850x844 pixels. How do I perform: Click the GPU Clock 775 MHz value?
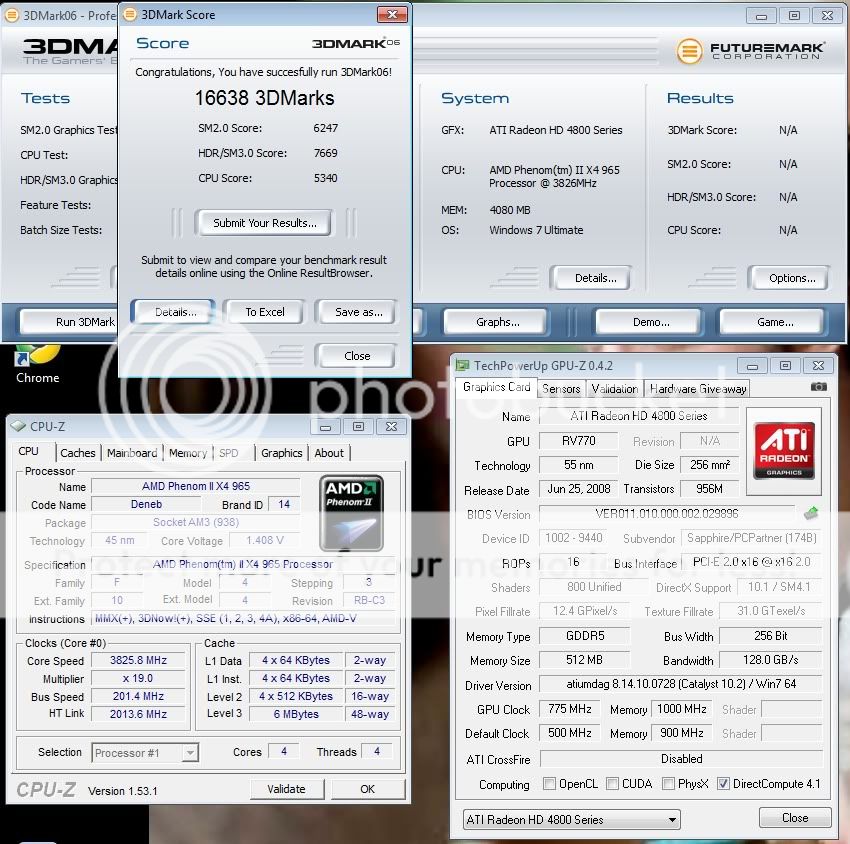569,709
